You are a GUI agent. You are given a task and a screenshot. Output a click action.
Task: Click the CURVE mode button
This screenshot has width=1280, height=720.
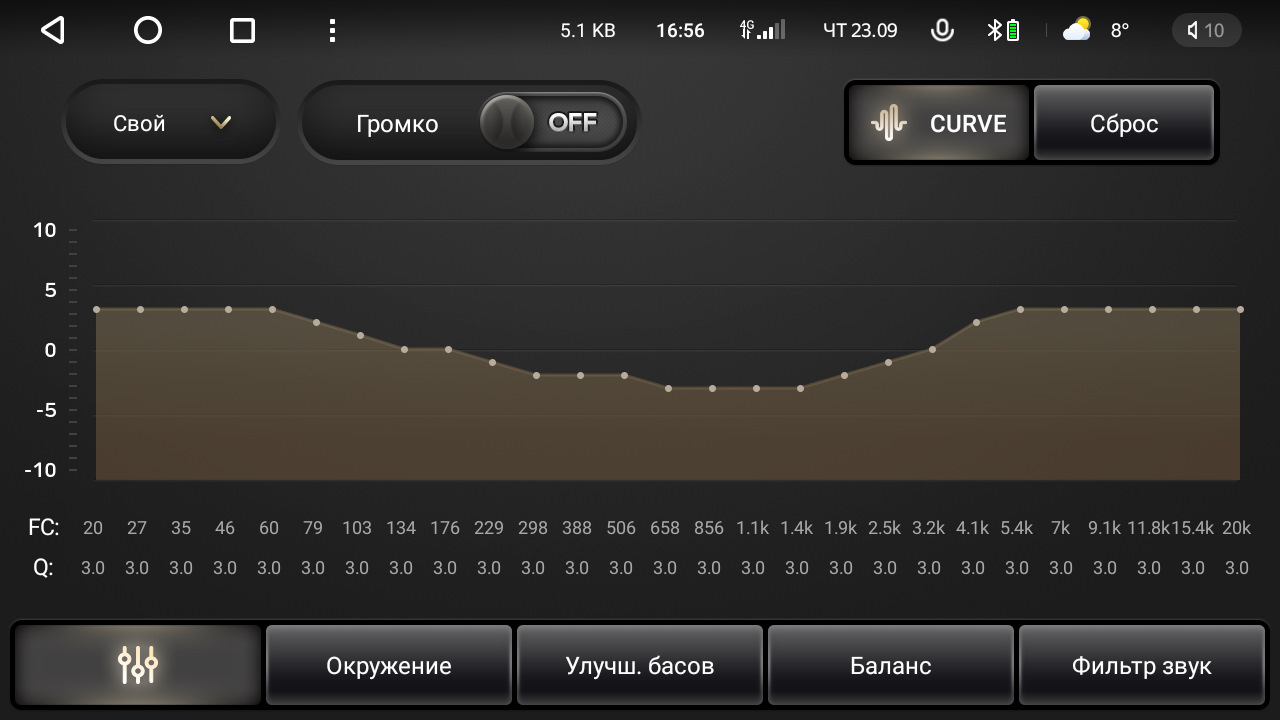click(x=938, y=123)
